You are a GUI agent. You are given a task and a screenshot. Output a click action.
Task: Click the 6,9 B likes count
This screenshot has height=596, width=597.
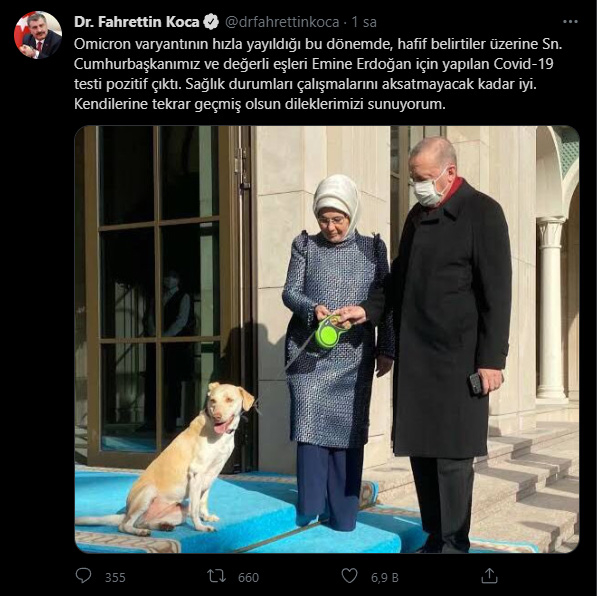pos(385,577)
